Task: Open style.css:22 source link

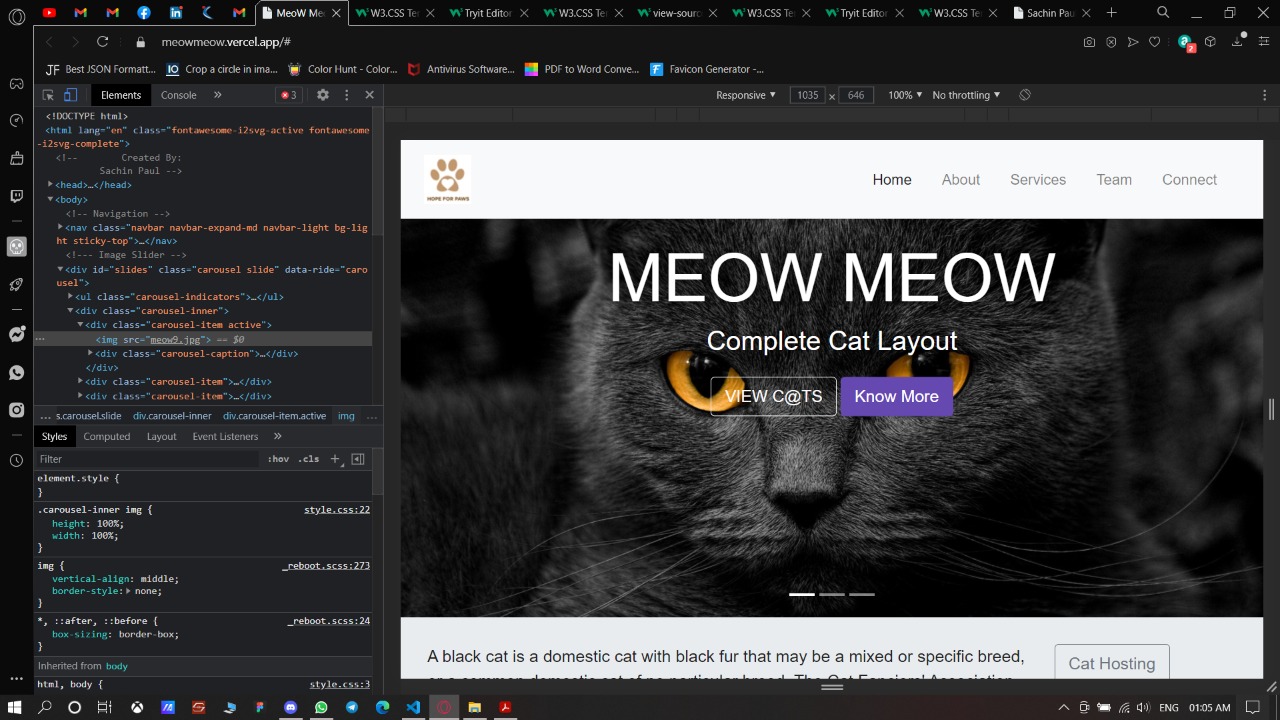Action: [337, 510]
